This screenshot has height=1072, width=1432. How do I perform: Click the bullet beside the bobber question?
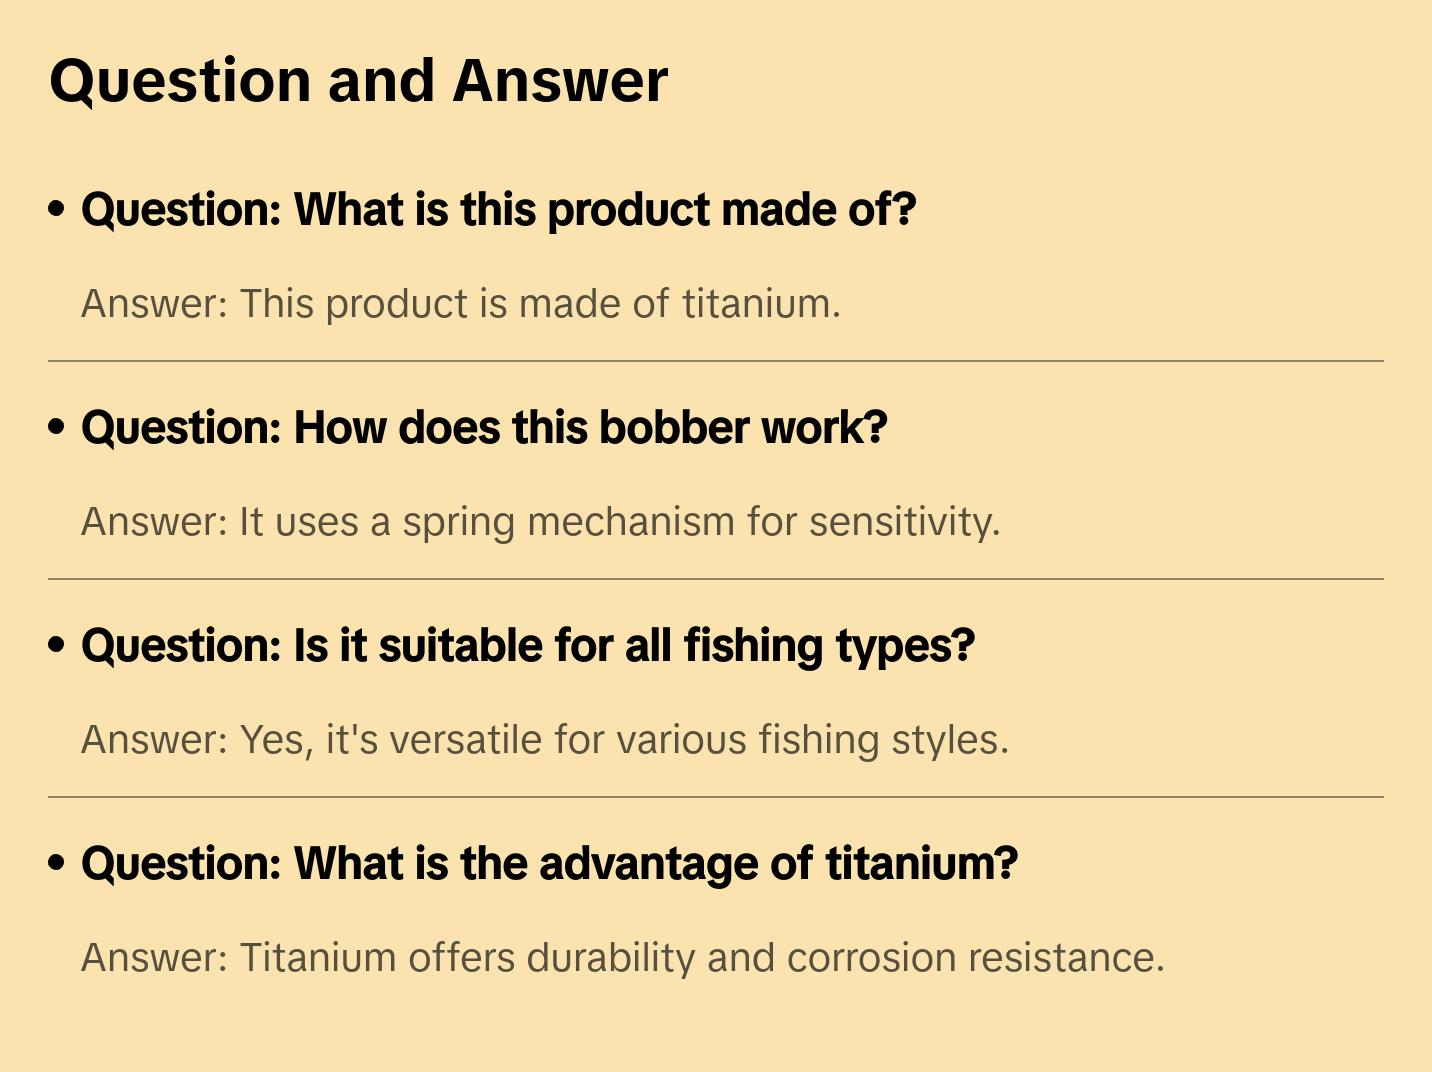point(57,428)
